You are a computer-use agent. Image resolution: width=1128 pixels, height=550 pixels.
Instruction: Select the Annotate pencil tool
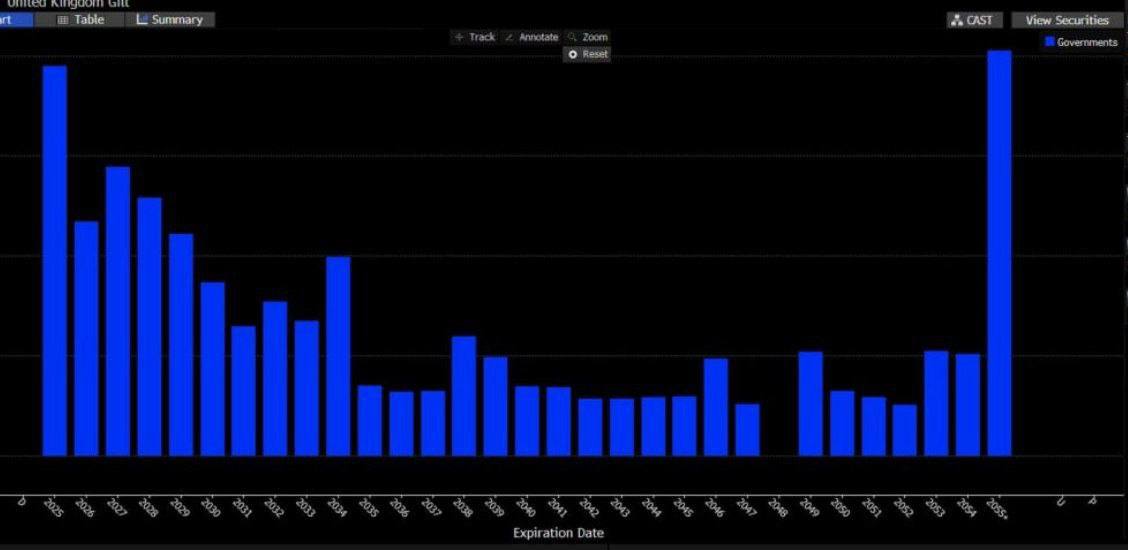point(531,37)
